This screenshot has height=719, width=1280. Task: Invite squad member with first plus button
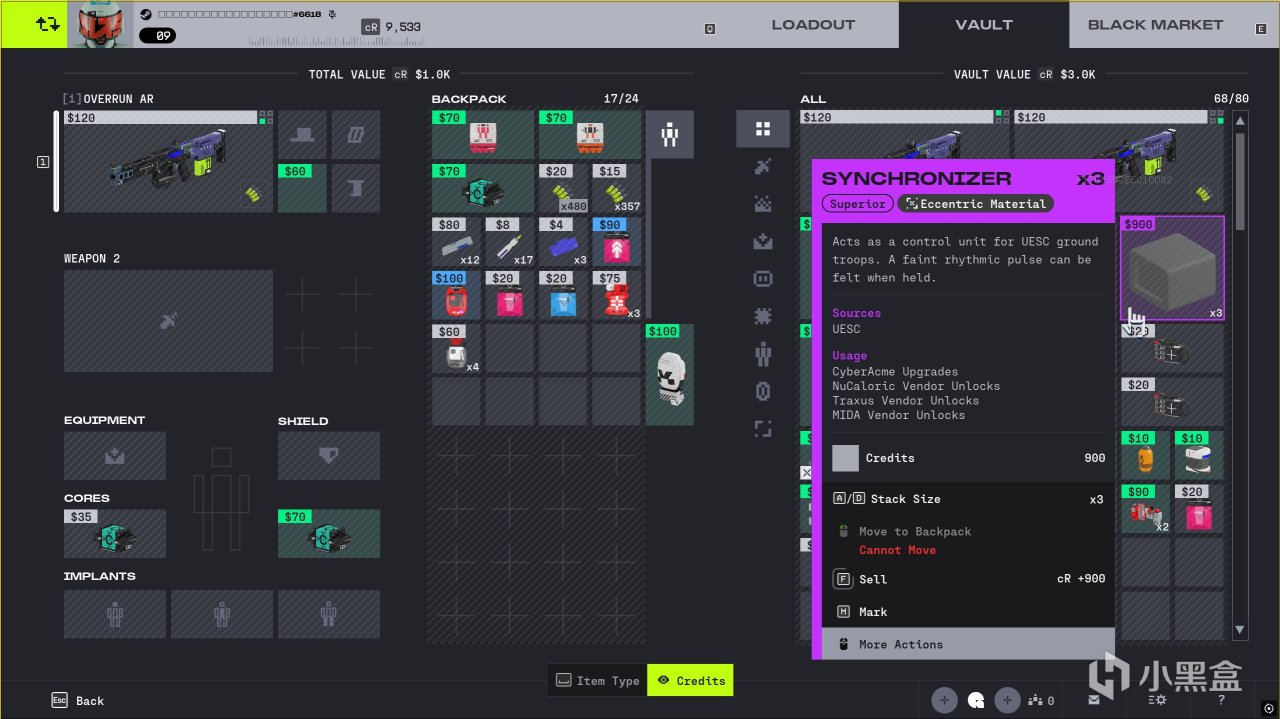(x=944, y=700)
